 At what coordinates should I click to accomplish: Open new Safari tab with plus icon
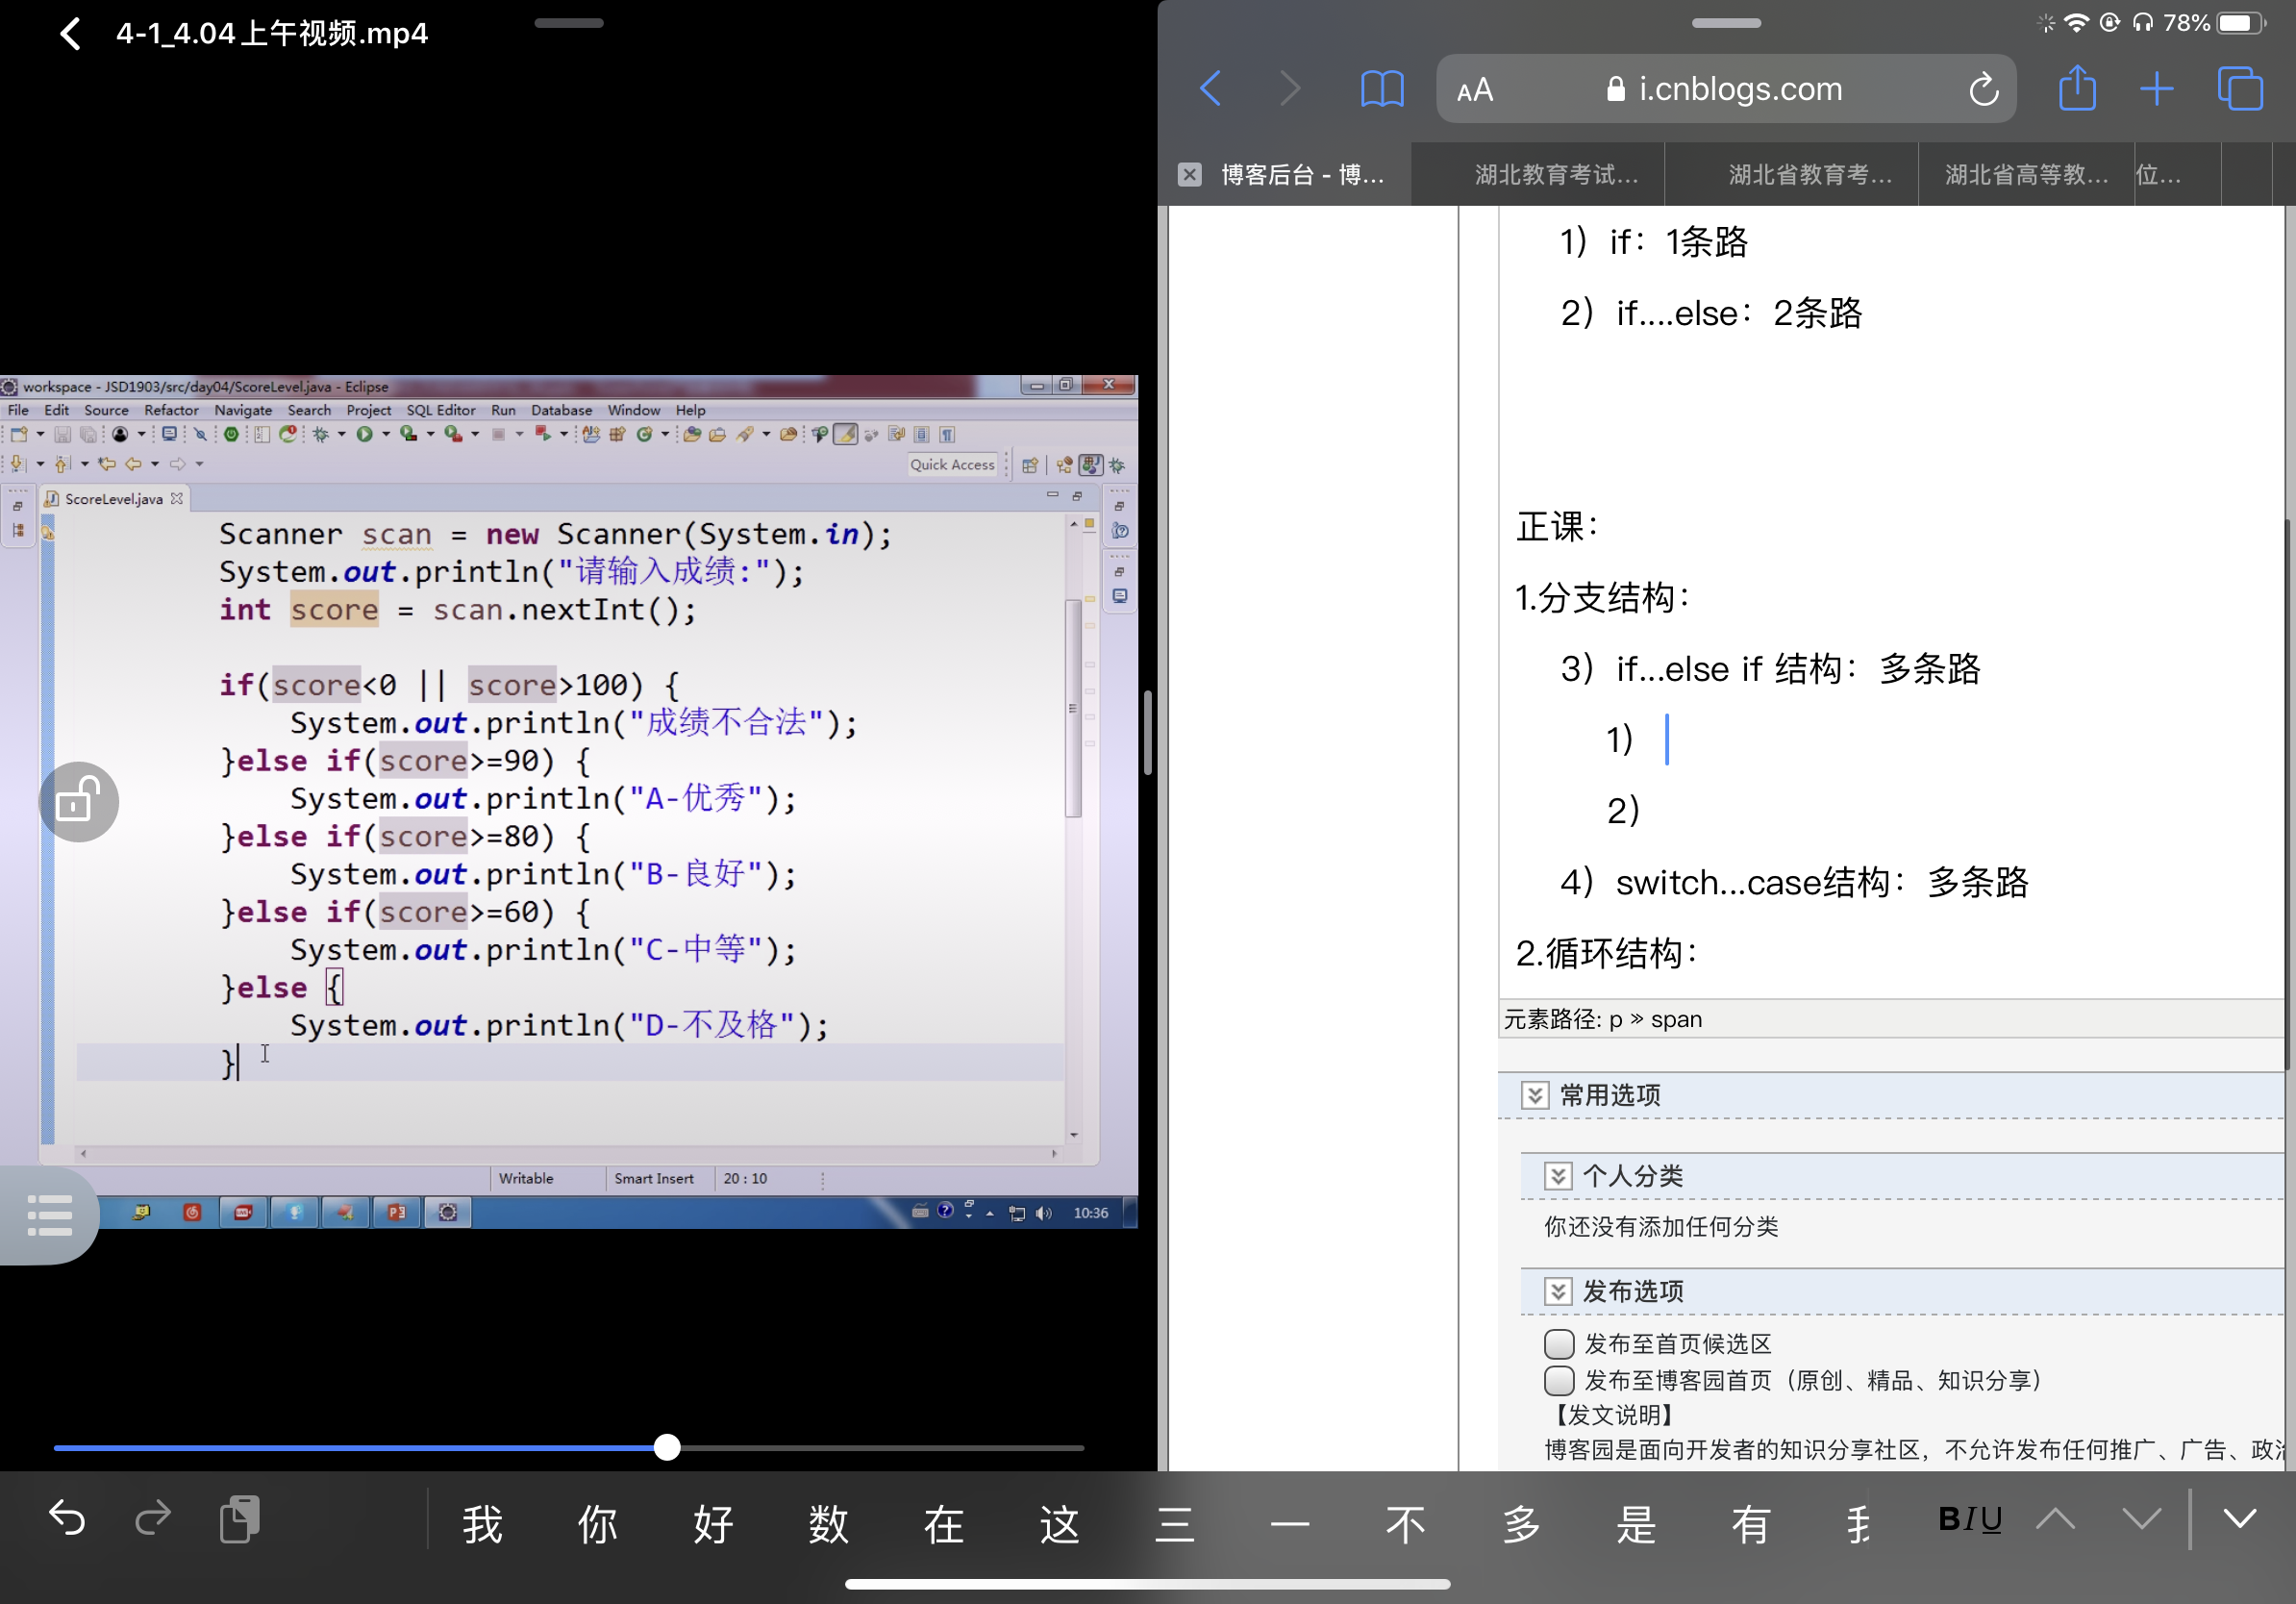(x=2156, y=89)
